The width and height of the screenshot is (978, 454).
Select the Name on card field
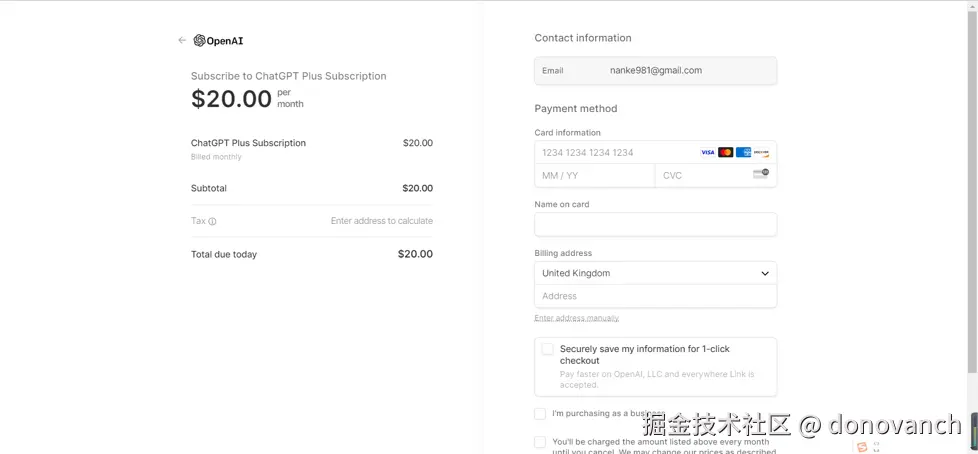point(655,225)
